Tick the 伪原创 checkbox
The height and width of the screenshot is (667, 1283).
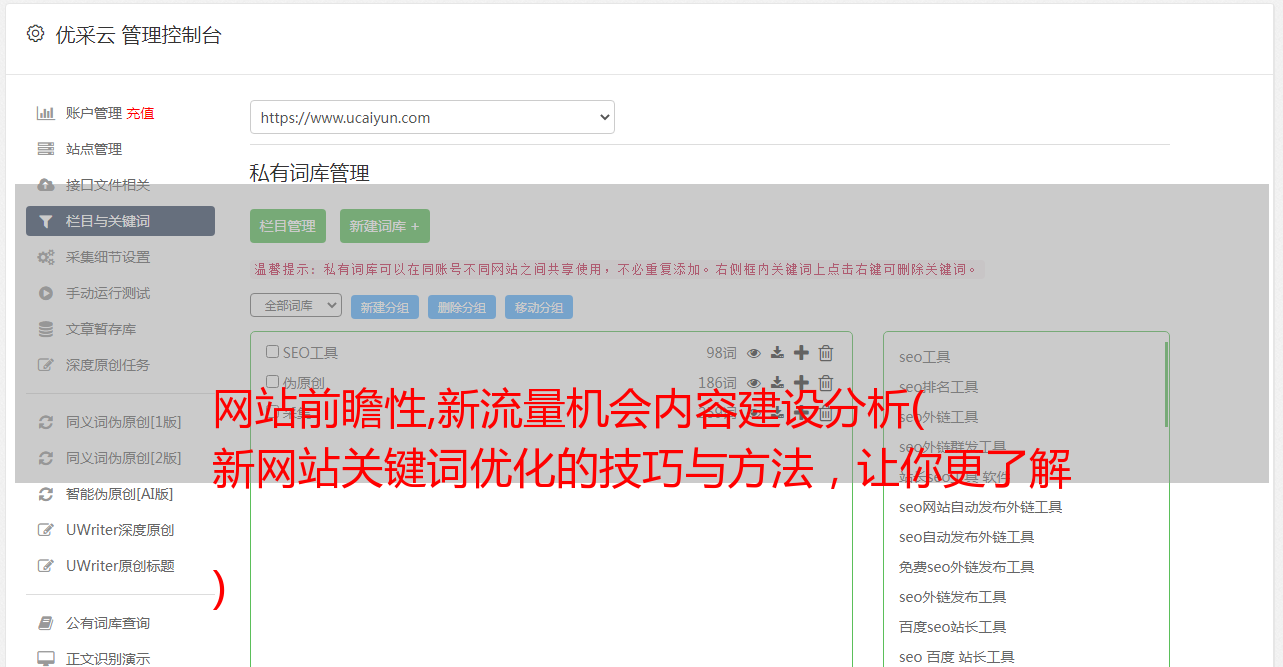[x=272, y=382]
